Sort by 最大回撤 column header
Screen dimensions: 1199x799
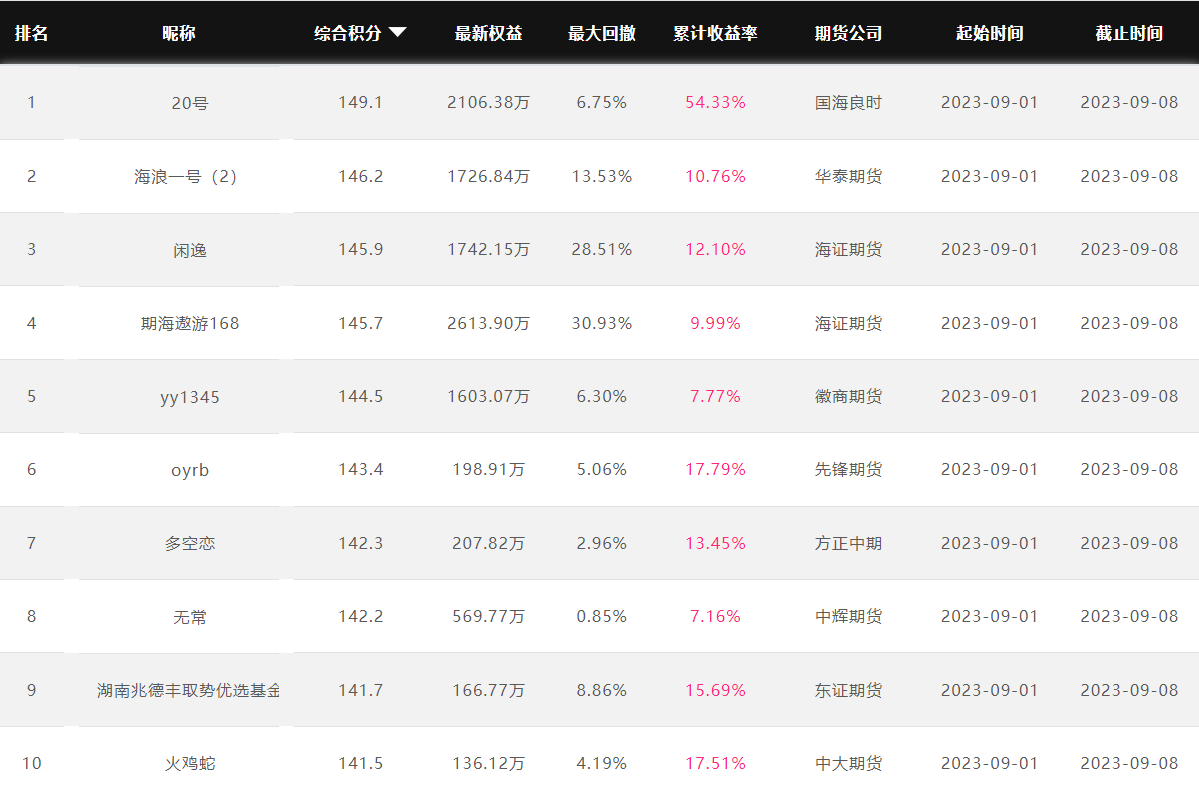602,33
